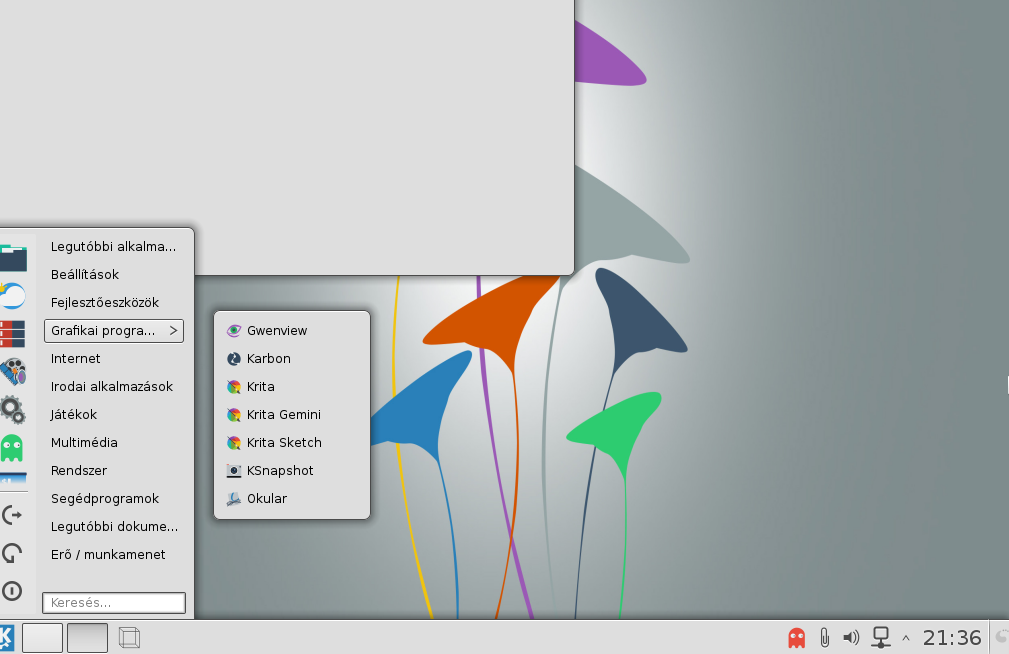Switch to first virtual desktop in pager

[42, 638]
